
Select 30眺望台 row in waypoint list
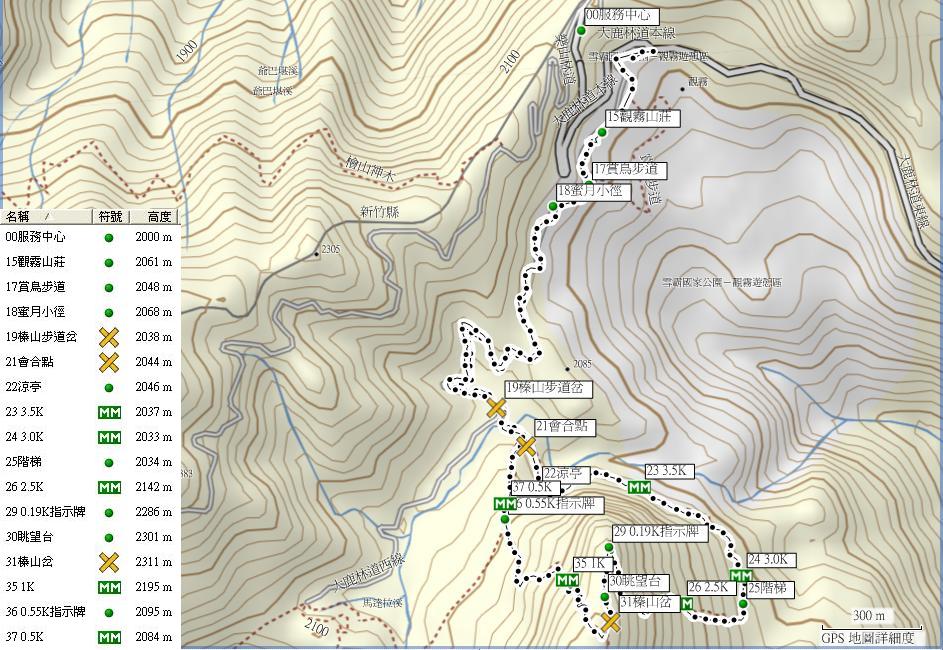coord(90,537)
